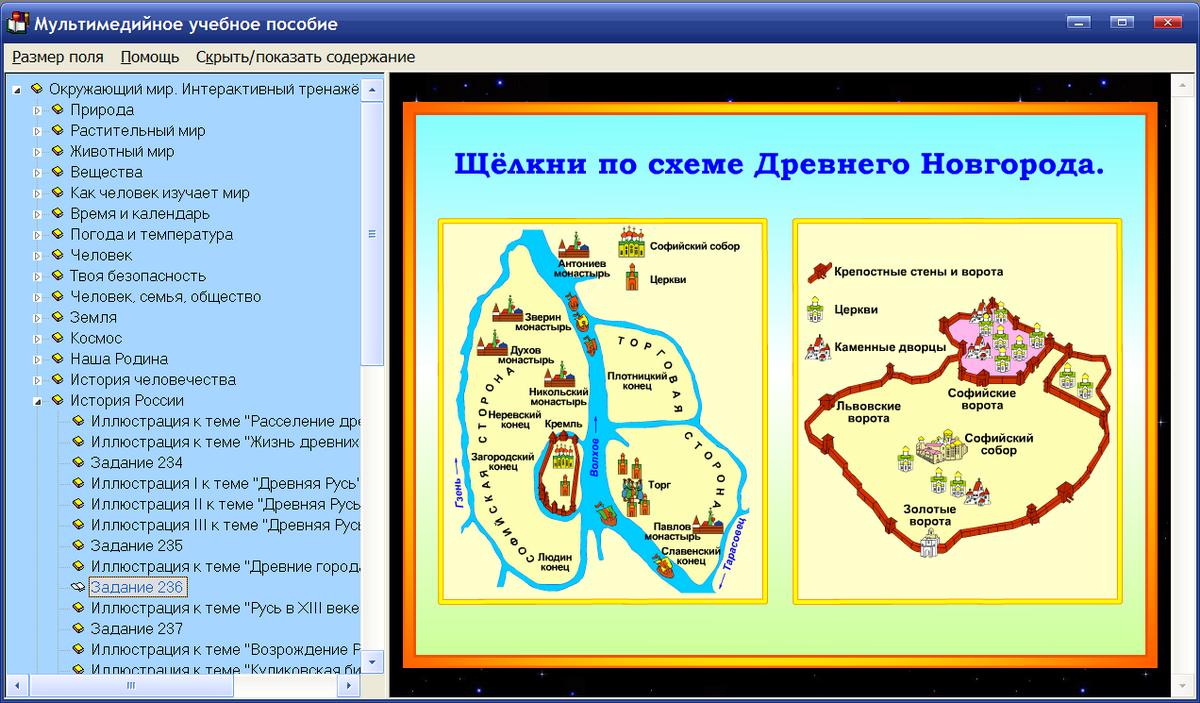This screenshot has height=703, width=1200.
Task: Click the Львовские ворота gate icon
Action: click(x=825, y=402)
